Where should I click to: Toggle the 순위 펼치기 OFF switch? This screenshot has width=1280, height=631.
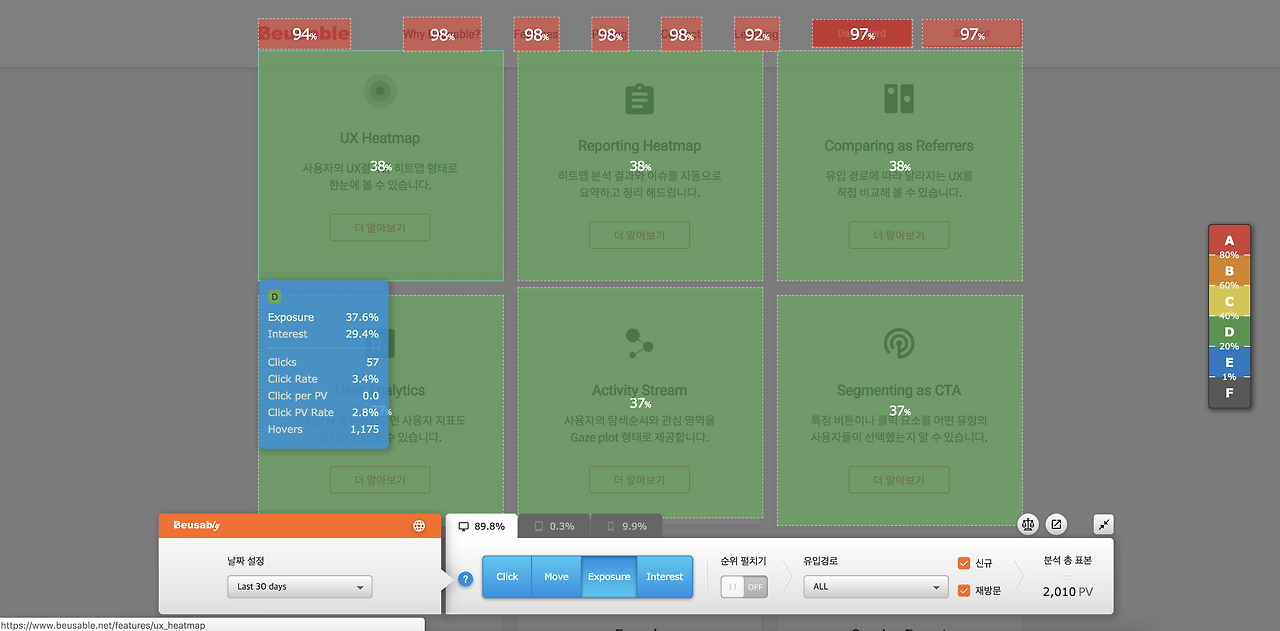tap(744, 587)
